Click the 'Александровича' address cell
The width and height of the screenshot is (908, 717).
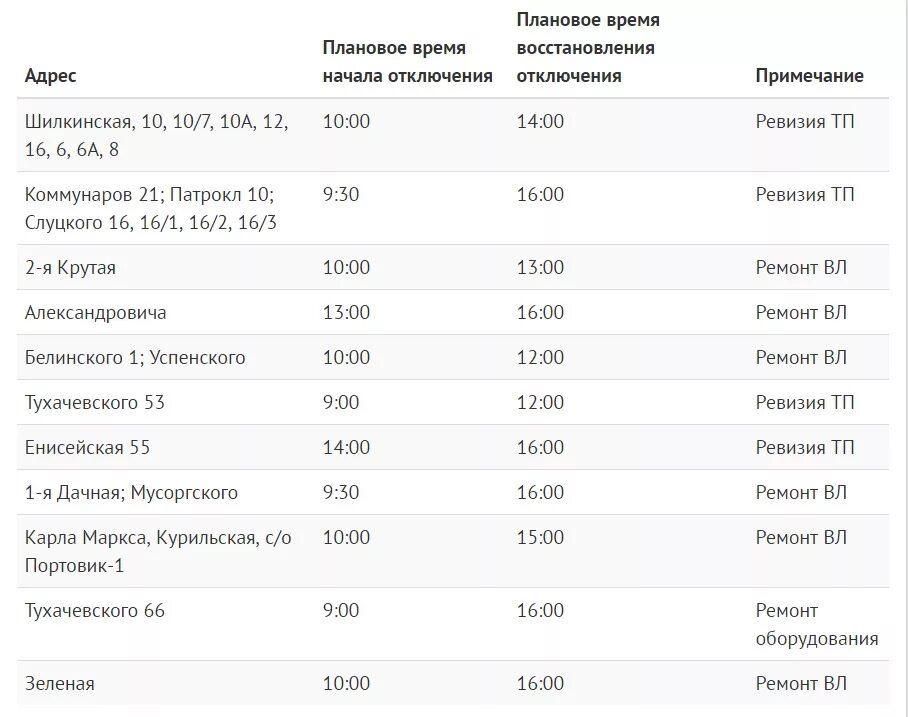(96, 312)
